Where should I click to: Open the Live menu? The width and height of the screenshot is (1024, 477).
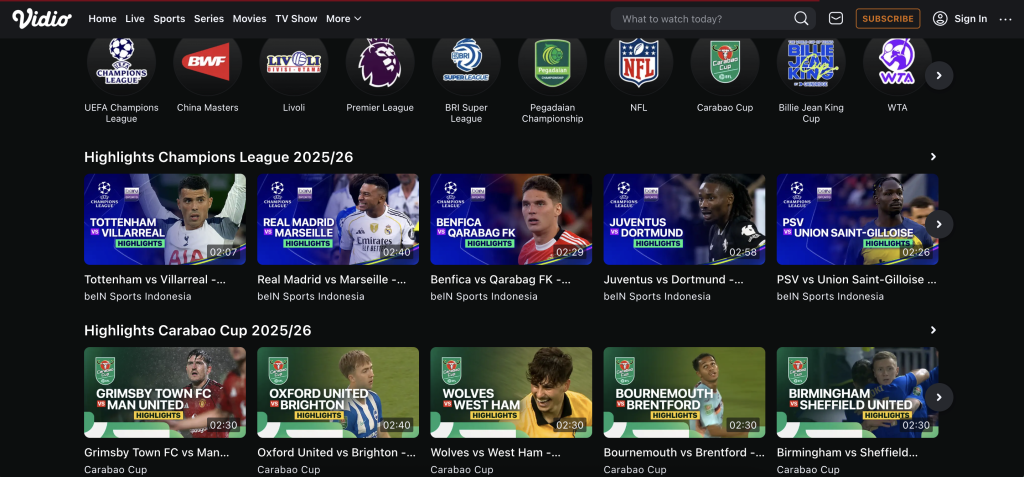[135, 19]
